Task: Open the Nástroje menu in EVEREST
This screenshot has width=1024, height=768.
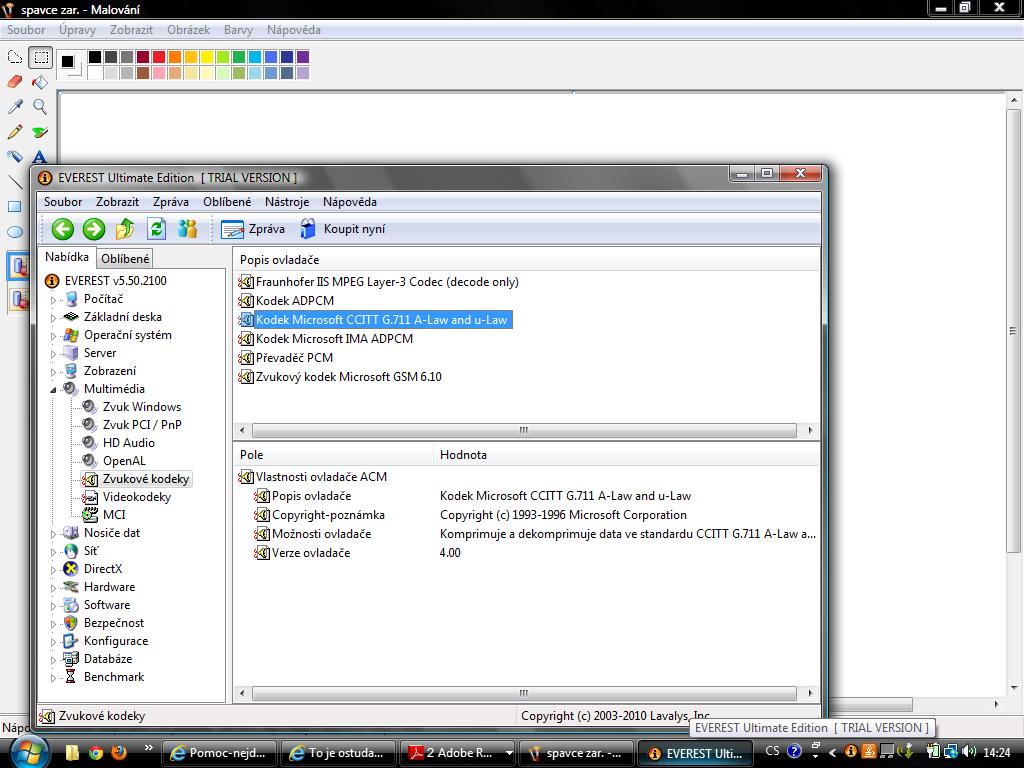Action: [x=287, y=202]
